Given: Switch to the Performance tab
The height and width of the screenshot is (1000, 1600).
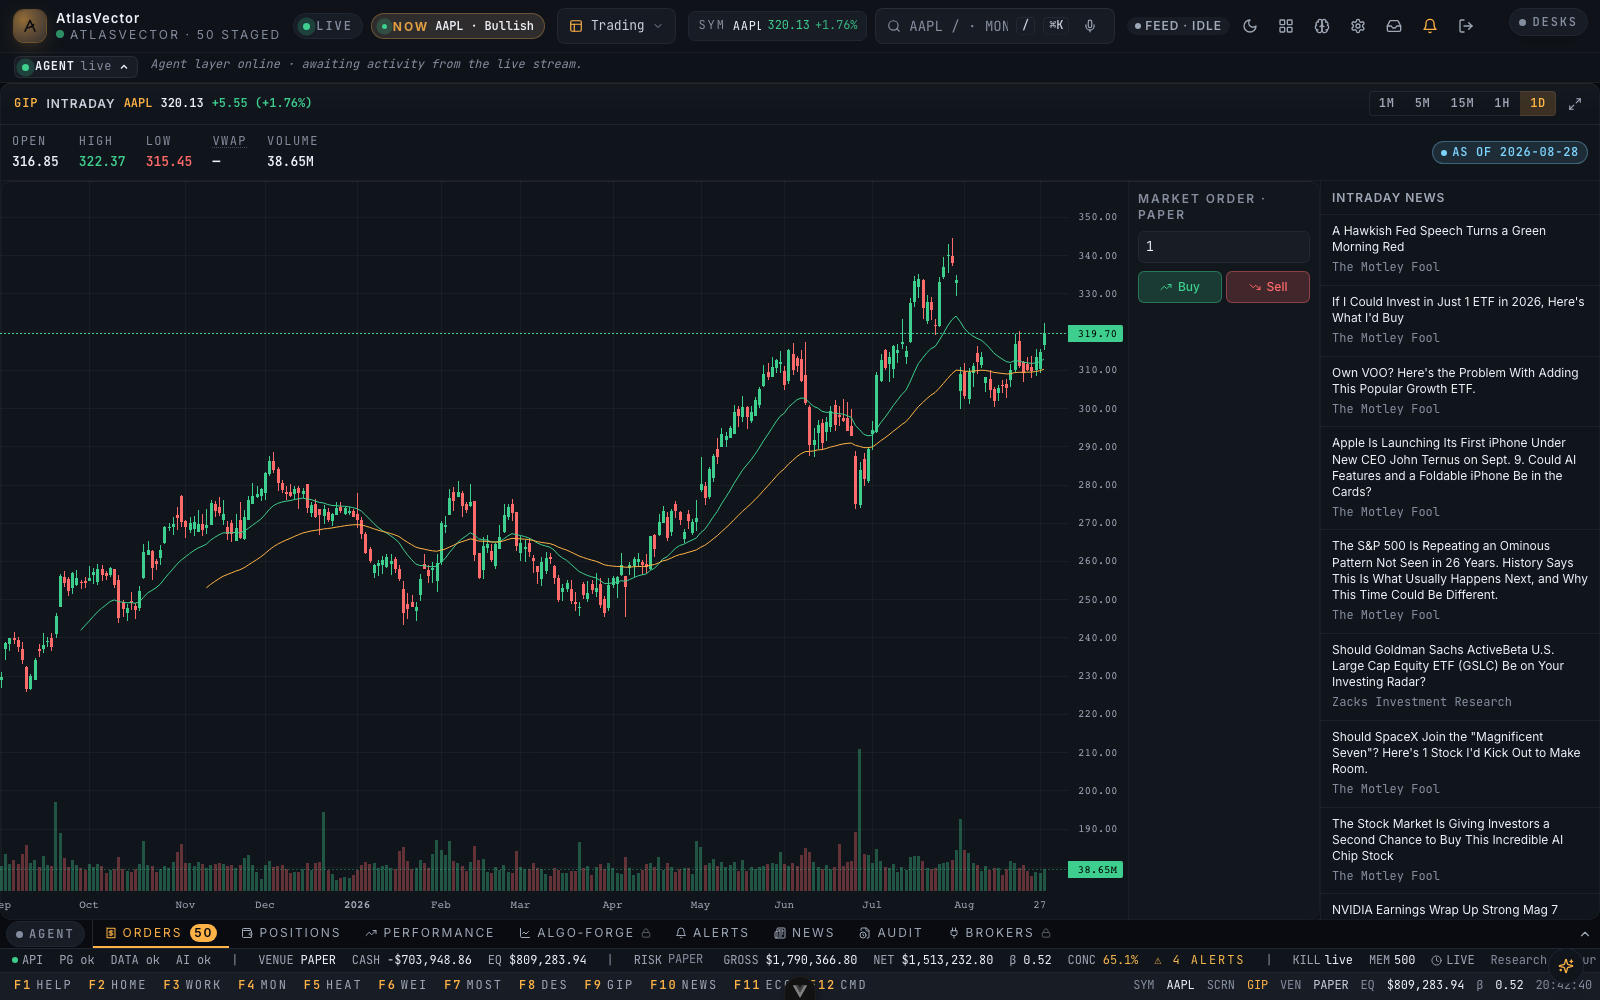Looking at the screenshot, I should pyautogui.click(x=430, y=933).
